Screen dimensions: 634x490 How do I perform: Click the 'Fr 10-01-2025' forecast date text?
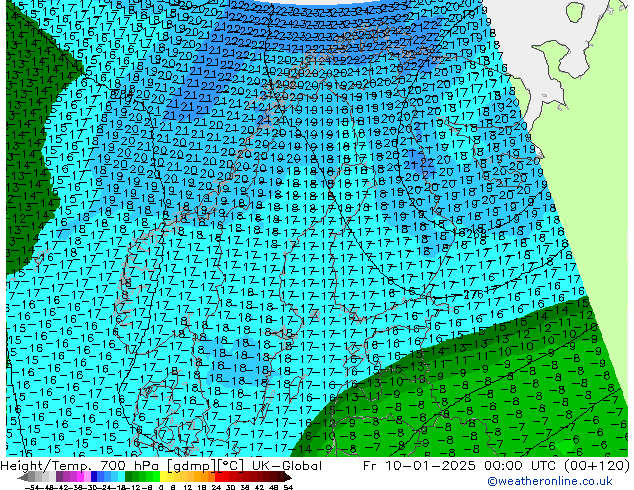419,466
